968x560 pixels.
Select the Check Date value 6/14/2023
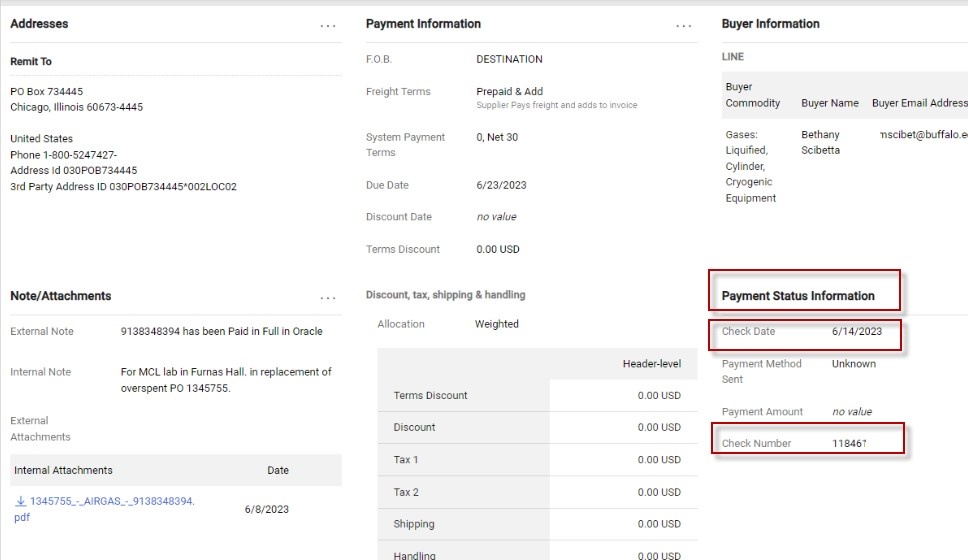coord(856,332)
